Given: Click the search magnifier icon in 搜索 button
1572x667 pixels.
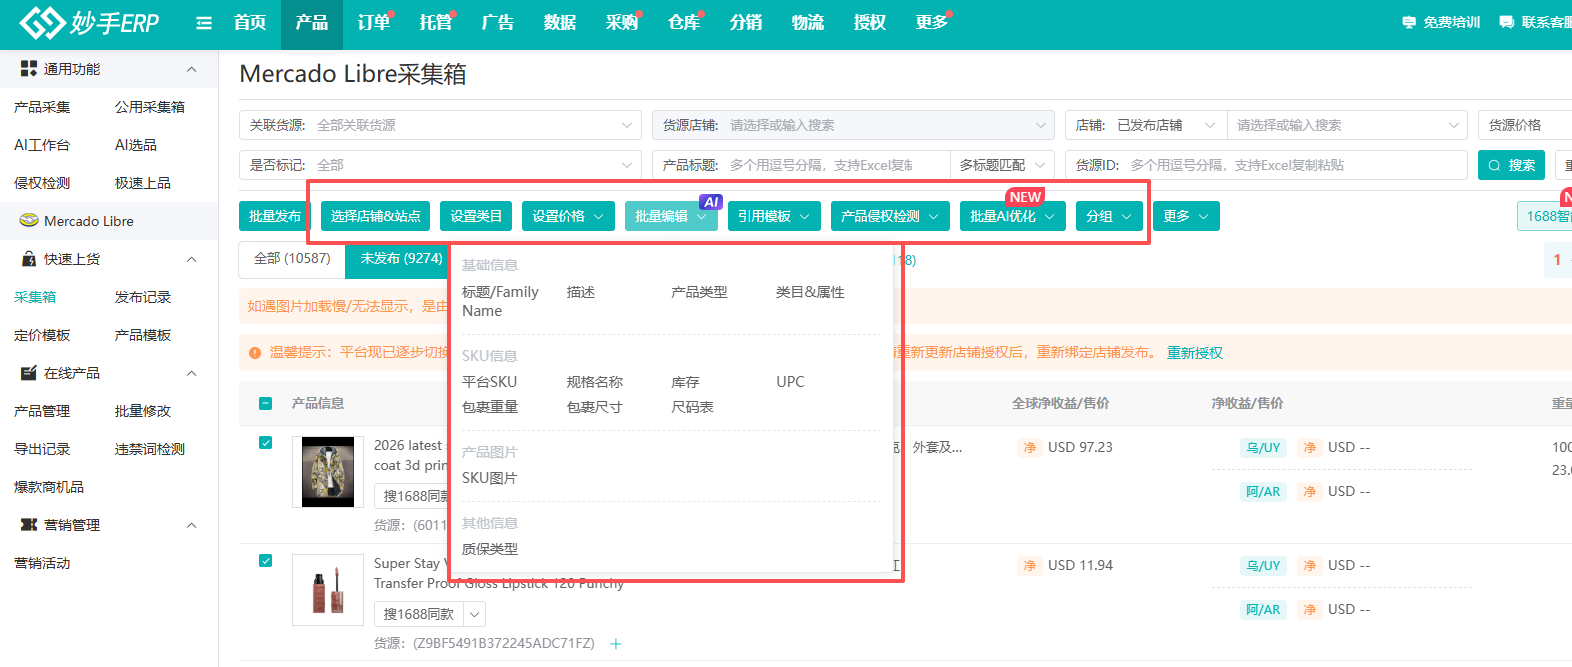Looking at the screenshot, I should pos(1494,165).
